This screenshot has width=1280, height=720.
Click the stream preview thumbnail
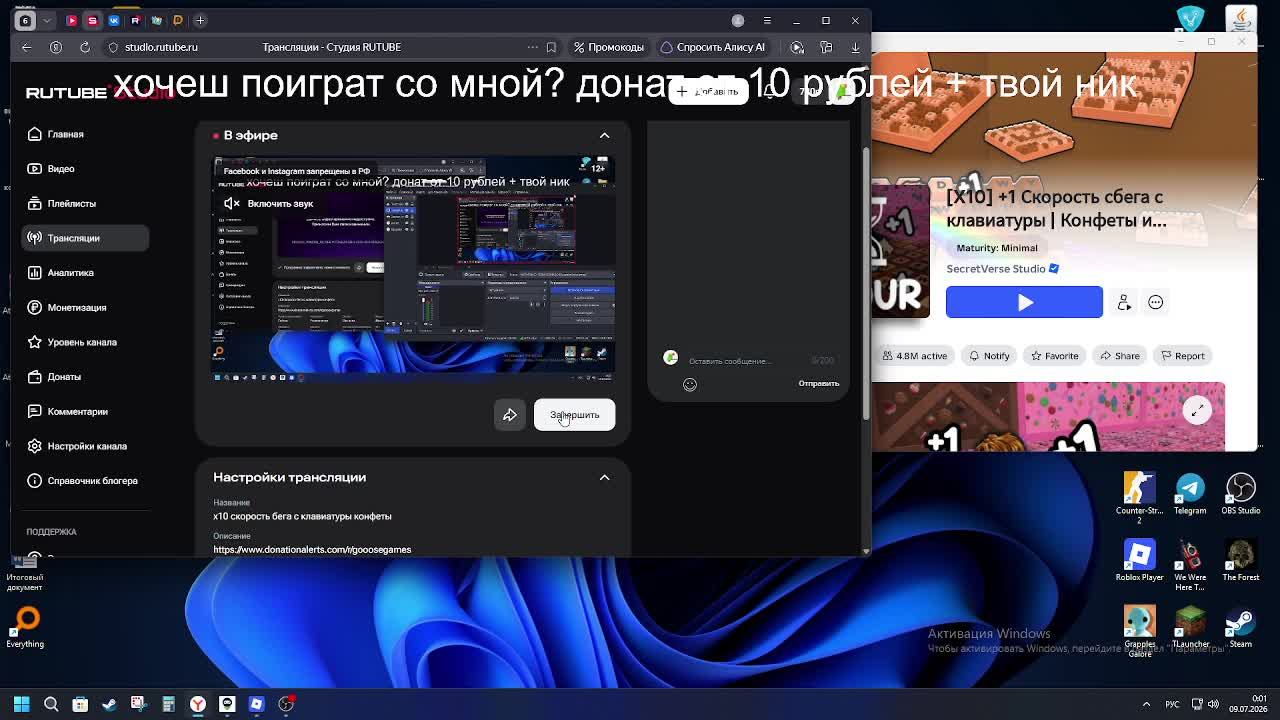(x=413, y=268)
